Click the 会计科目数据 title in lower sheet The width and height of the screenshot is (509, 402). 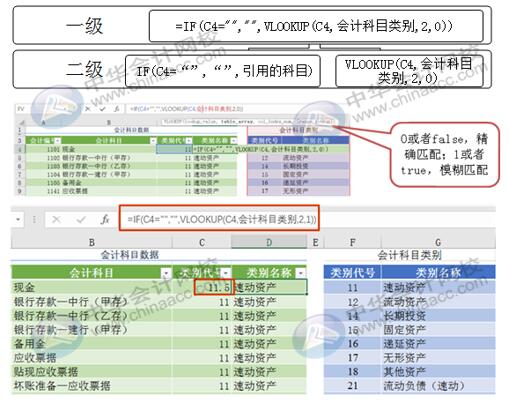point(130,255)
